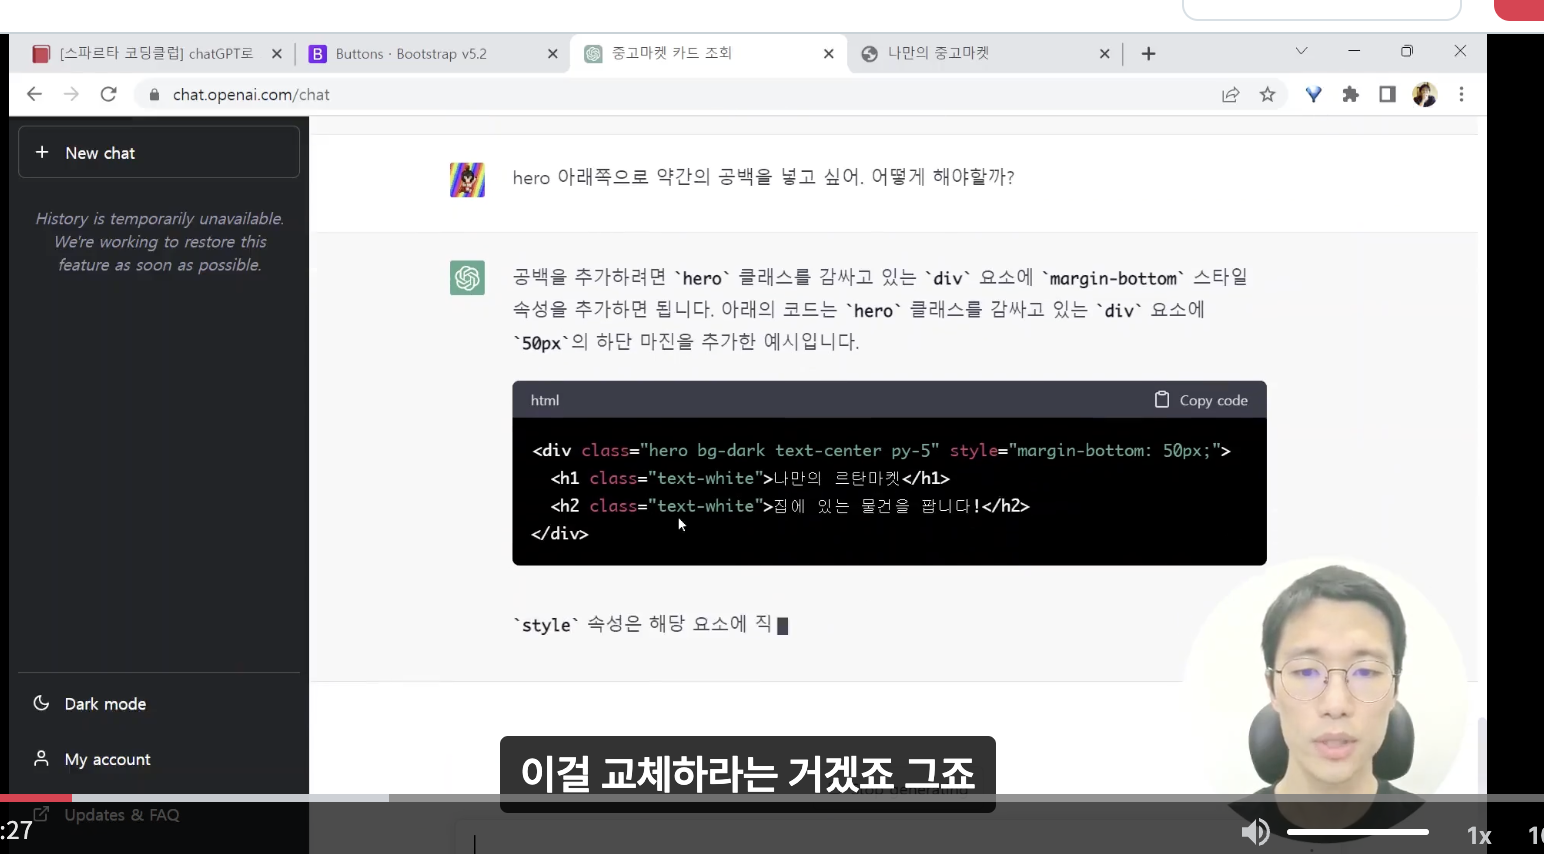
Task: Click the person icon beside My account
Action: tap(41, 758)
